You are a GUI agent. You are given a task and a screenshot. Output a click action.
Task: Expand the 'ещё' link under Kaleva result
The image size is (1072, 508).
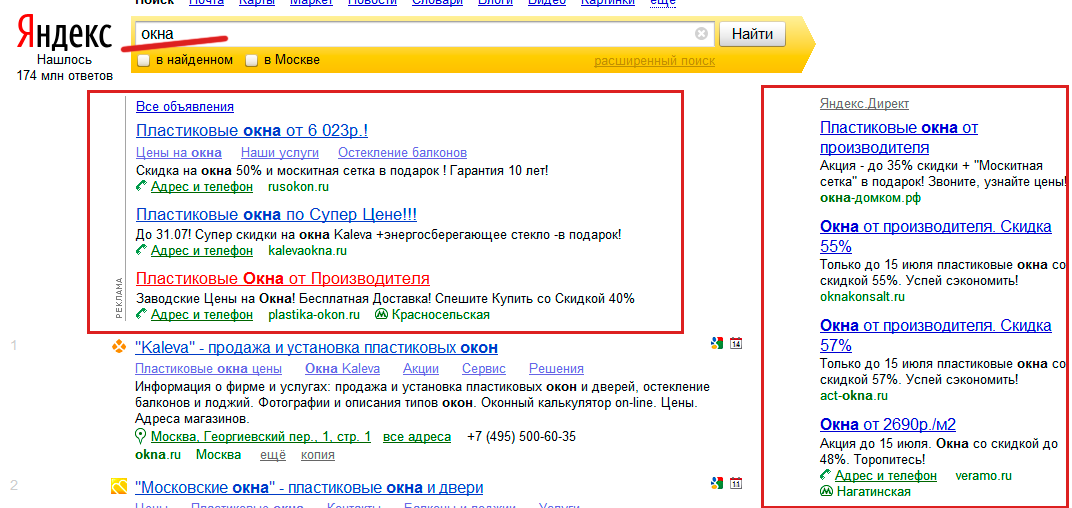point(273,455)
